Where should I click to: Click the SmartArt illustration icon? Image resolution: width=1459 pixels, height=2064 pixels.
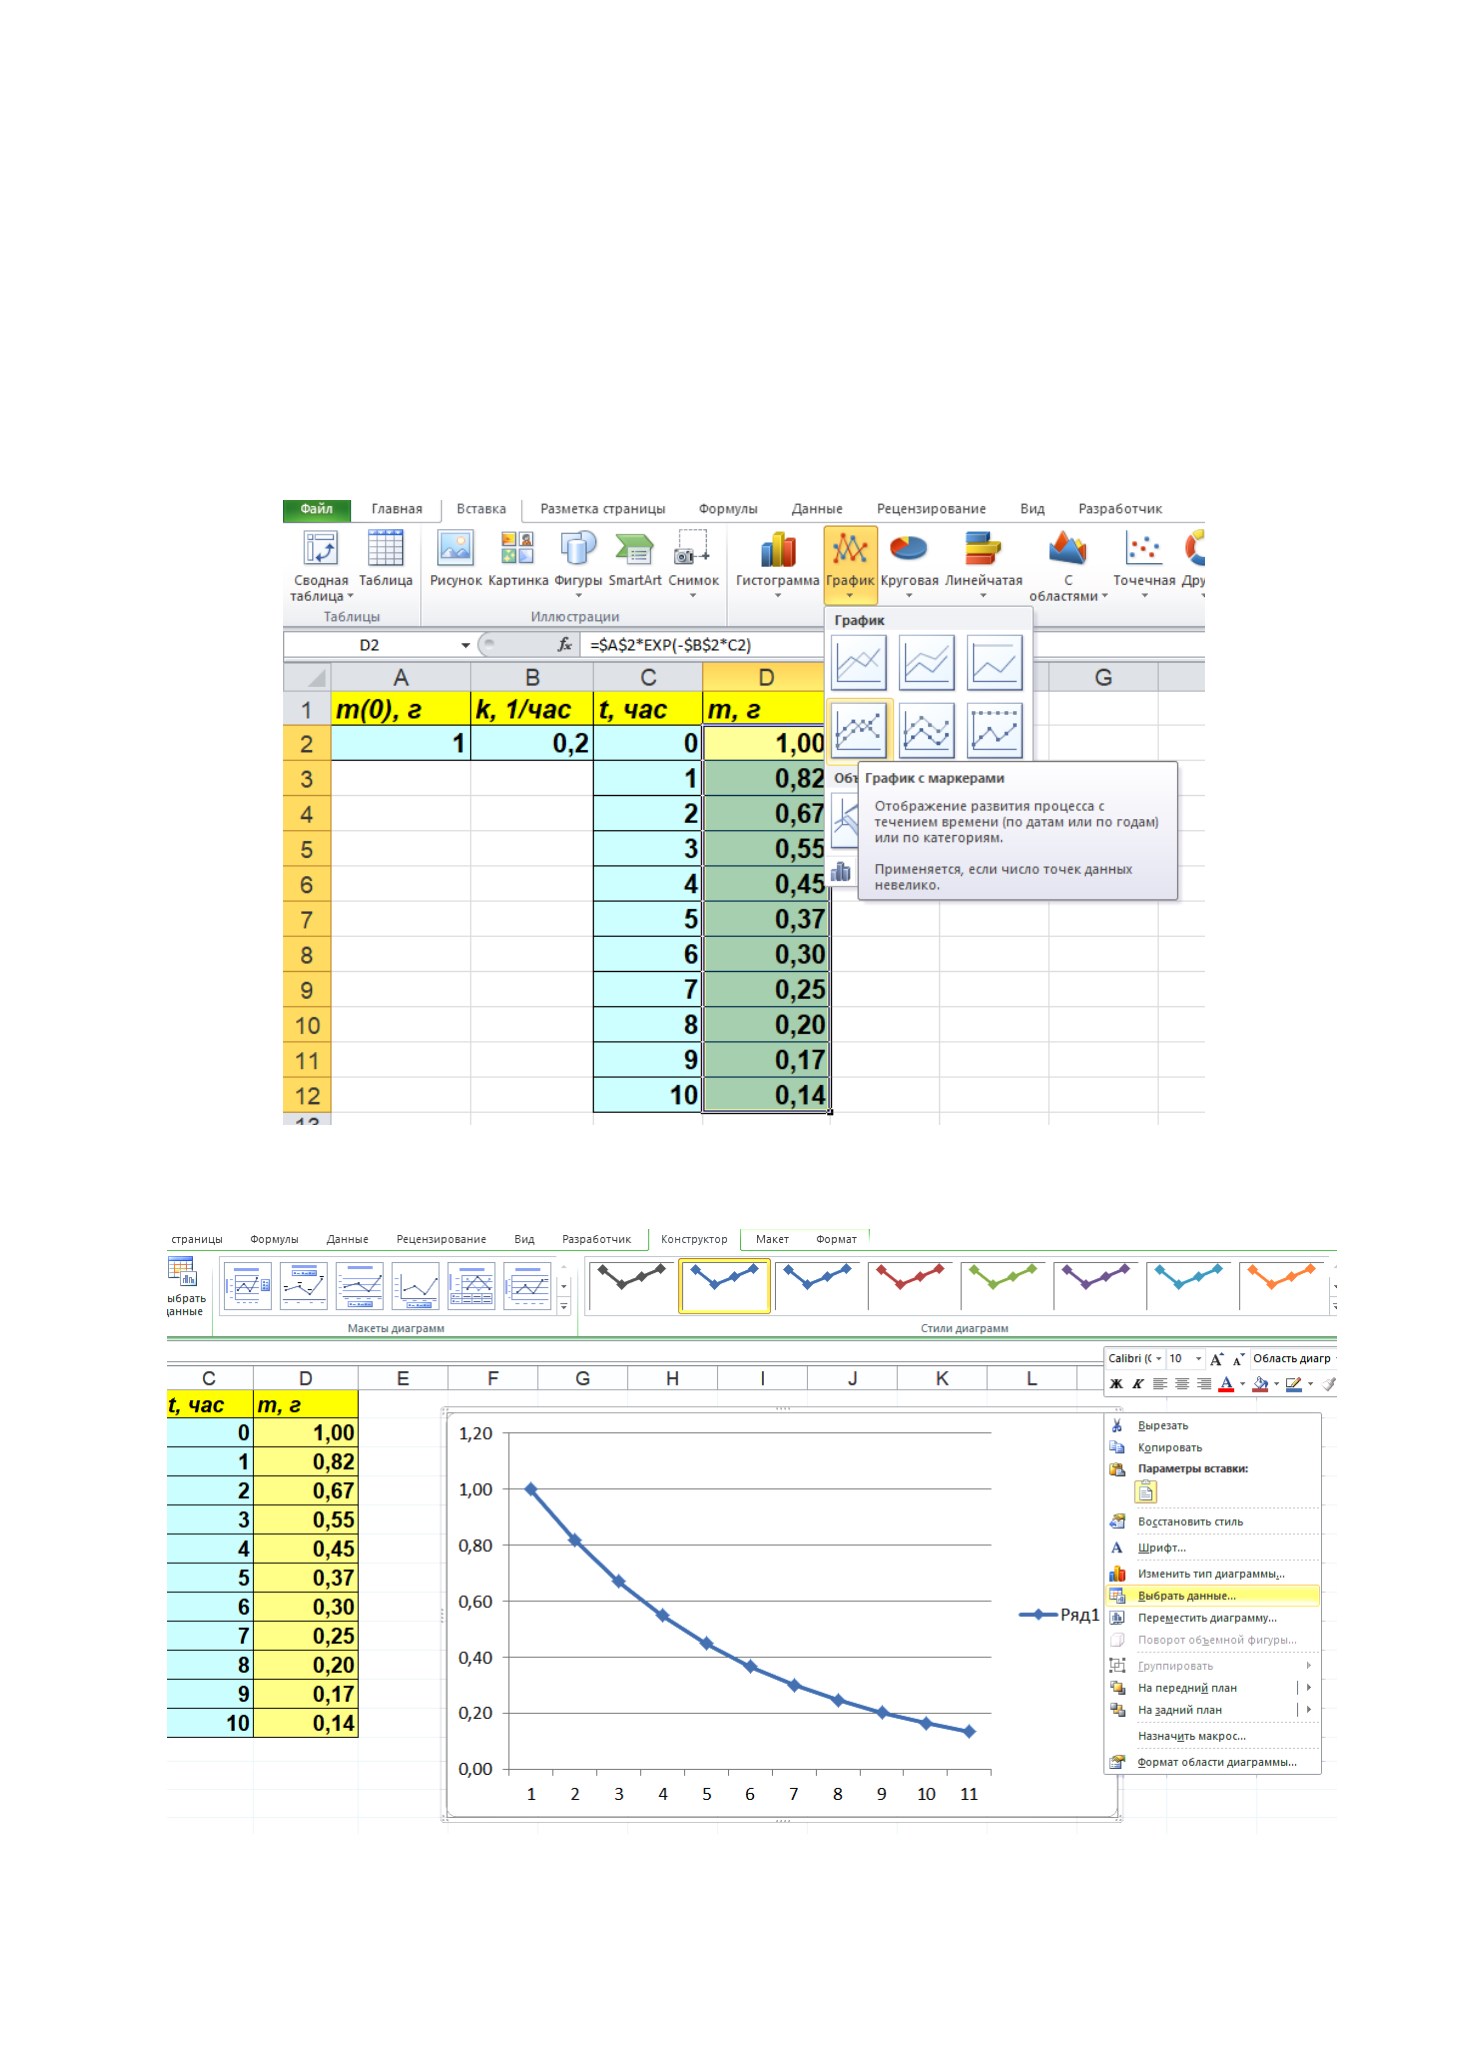pyautogui.click(x=635, y=561)
